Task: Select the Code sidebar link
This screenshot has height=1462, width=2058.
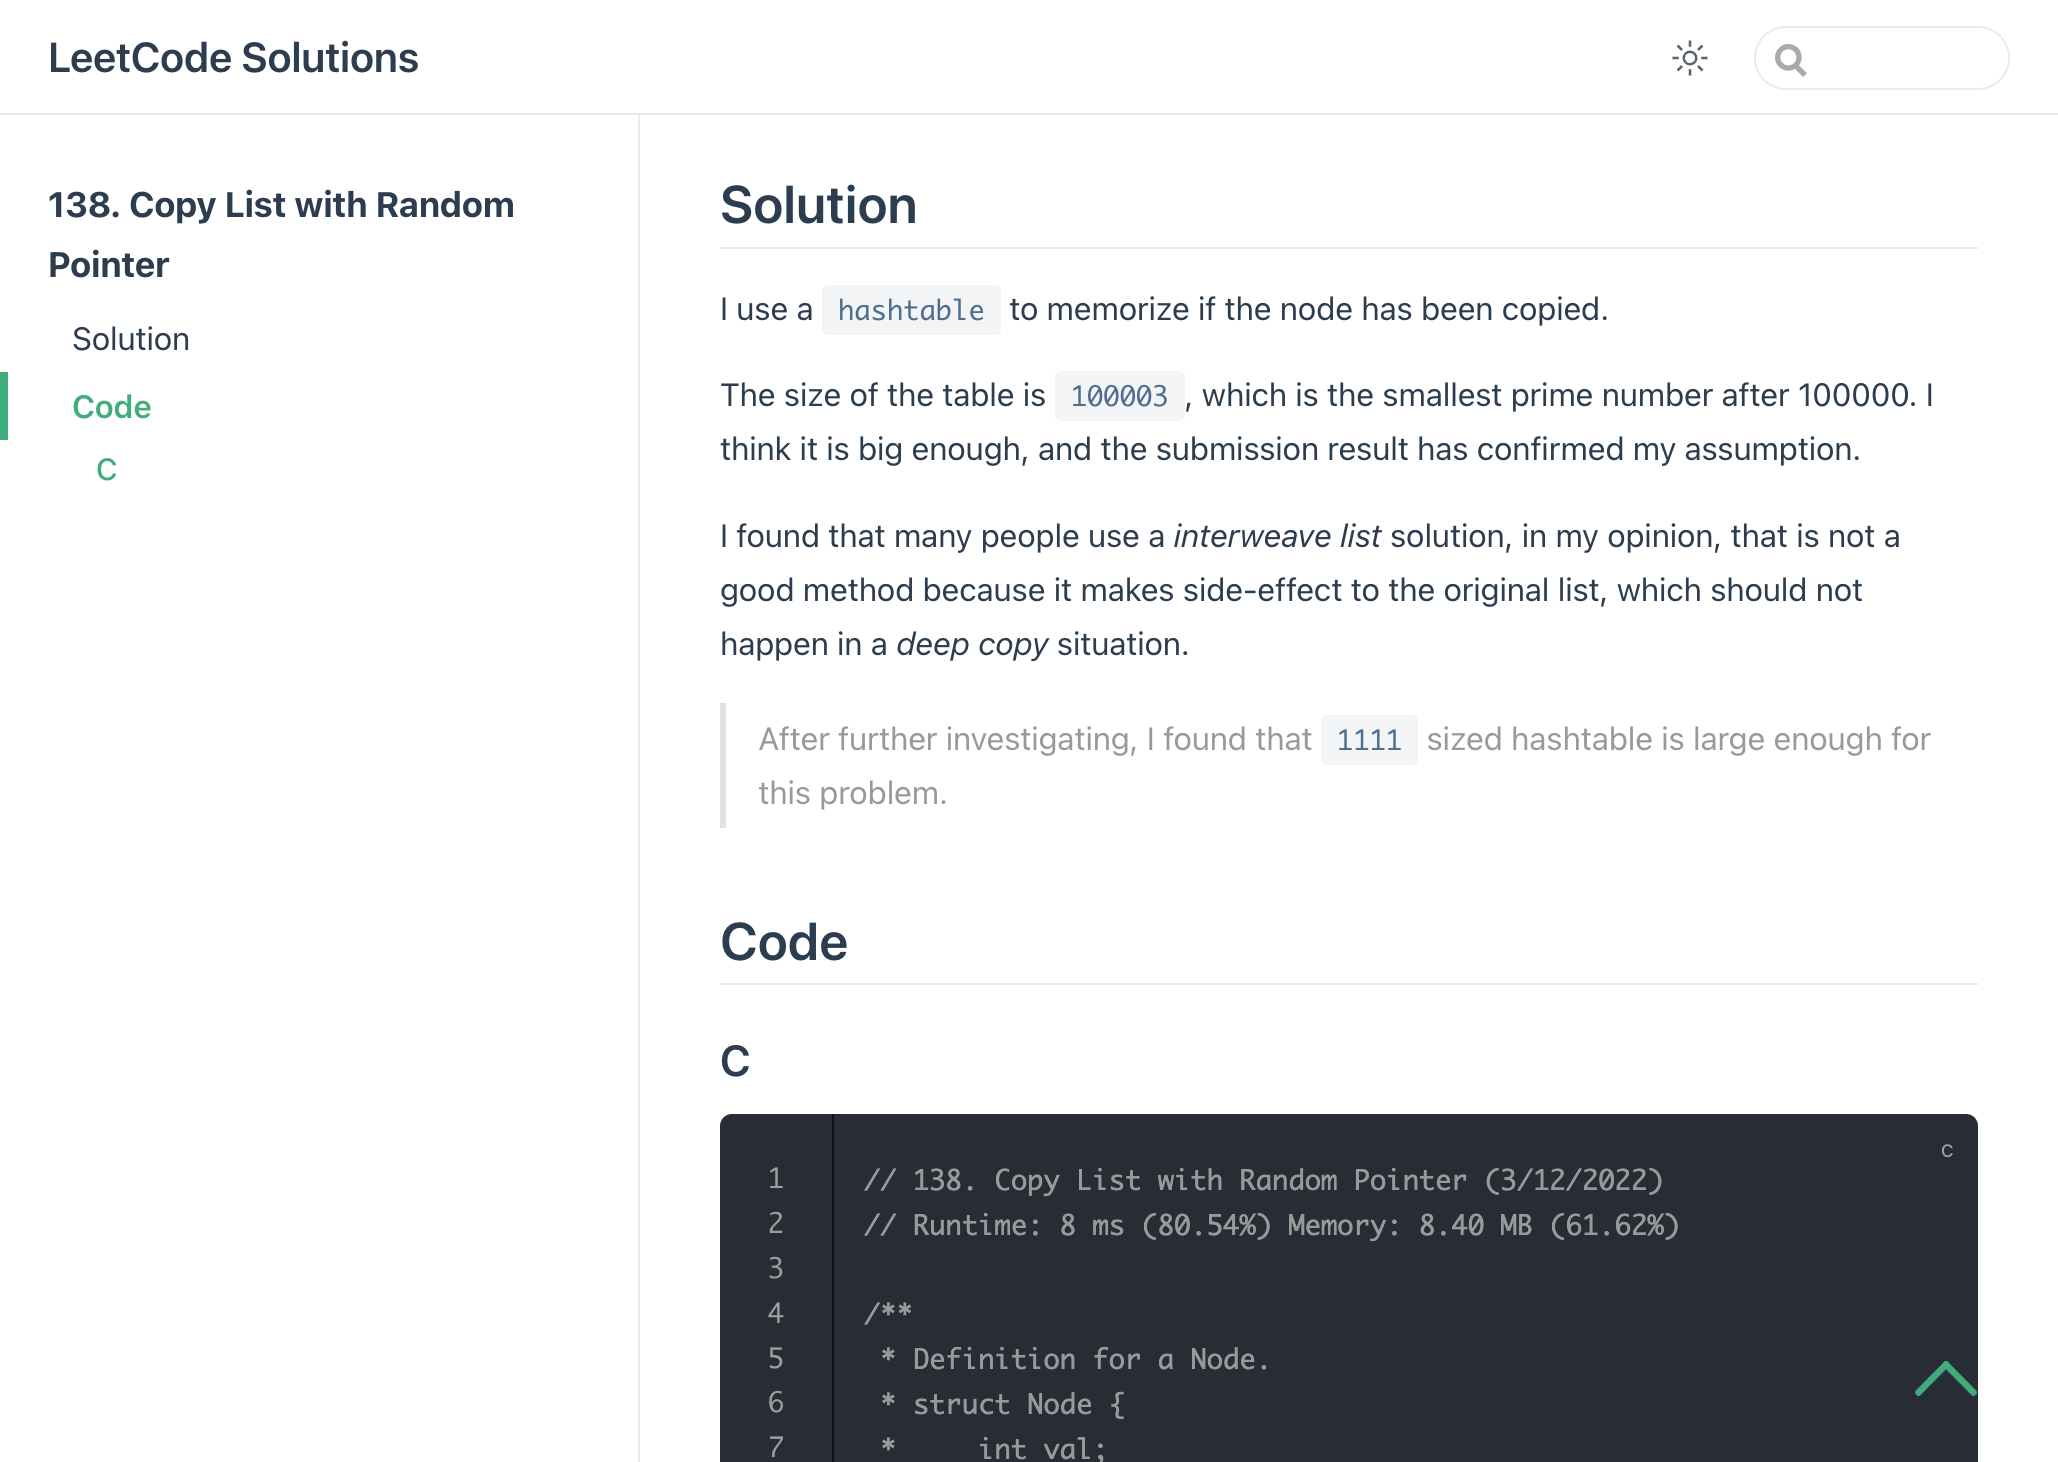Action: [112, 407]
